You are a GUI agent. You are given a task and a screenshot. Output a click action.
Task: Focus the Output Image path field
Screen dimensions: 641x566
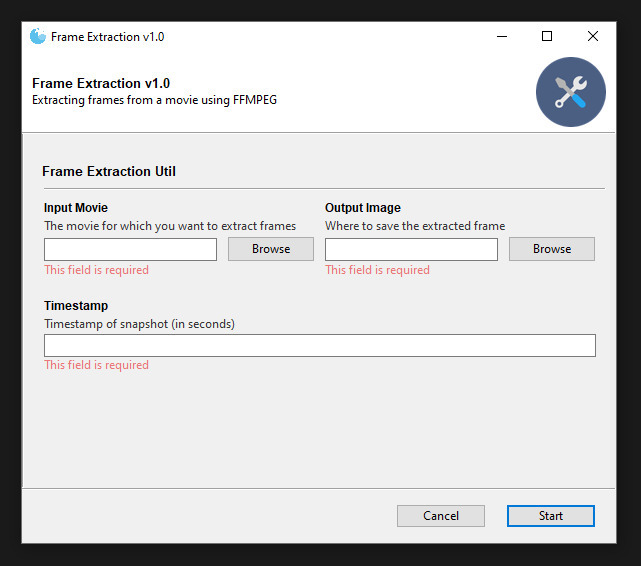point(411,249)
